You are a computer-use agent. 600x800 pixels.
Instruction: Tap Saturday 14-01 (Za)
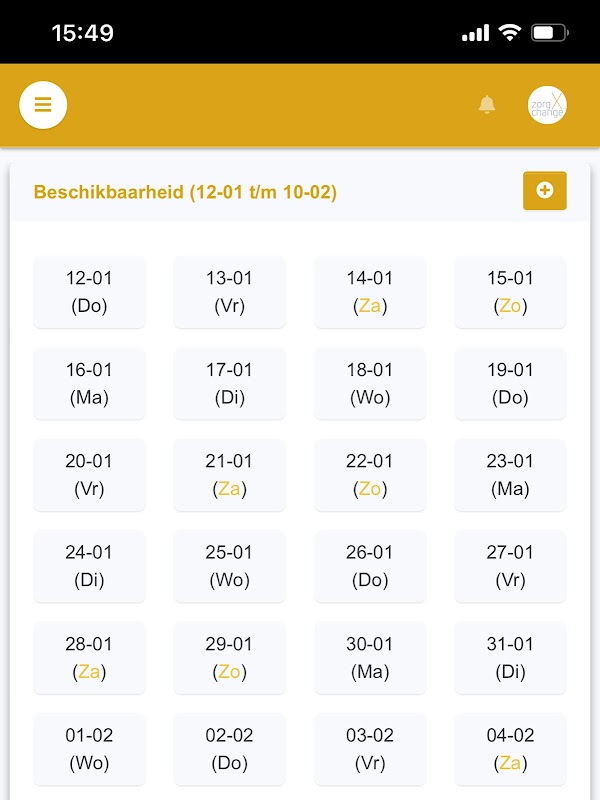370,292
